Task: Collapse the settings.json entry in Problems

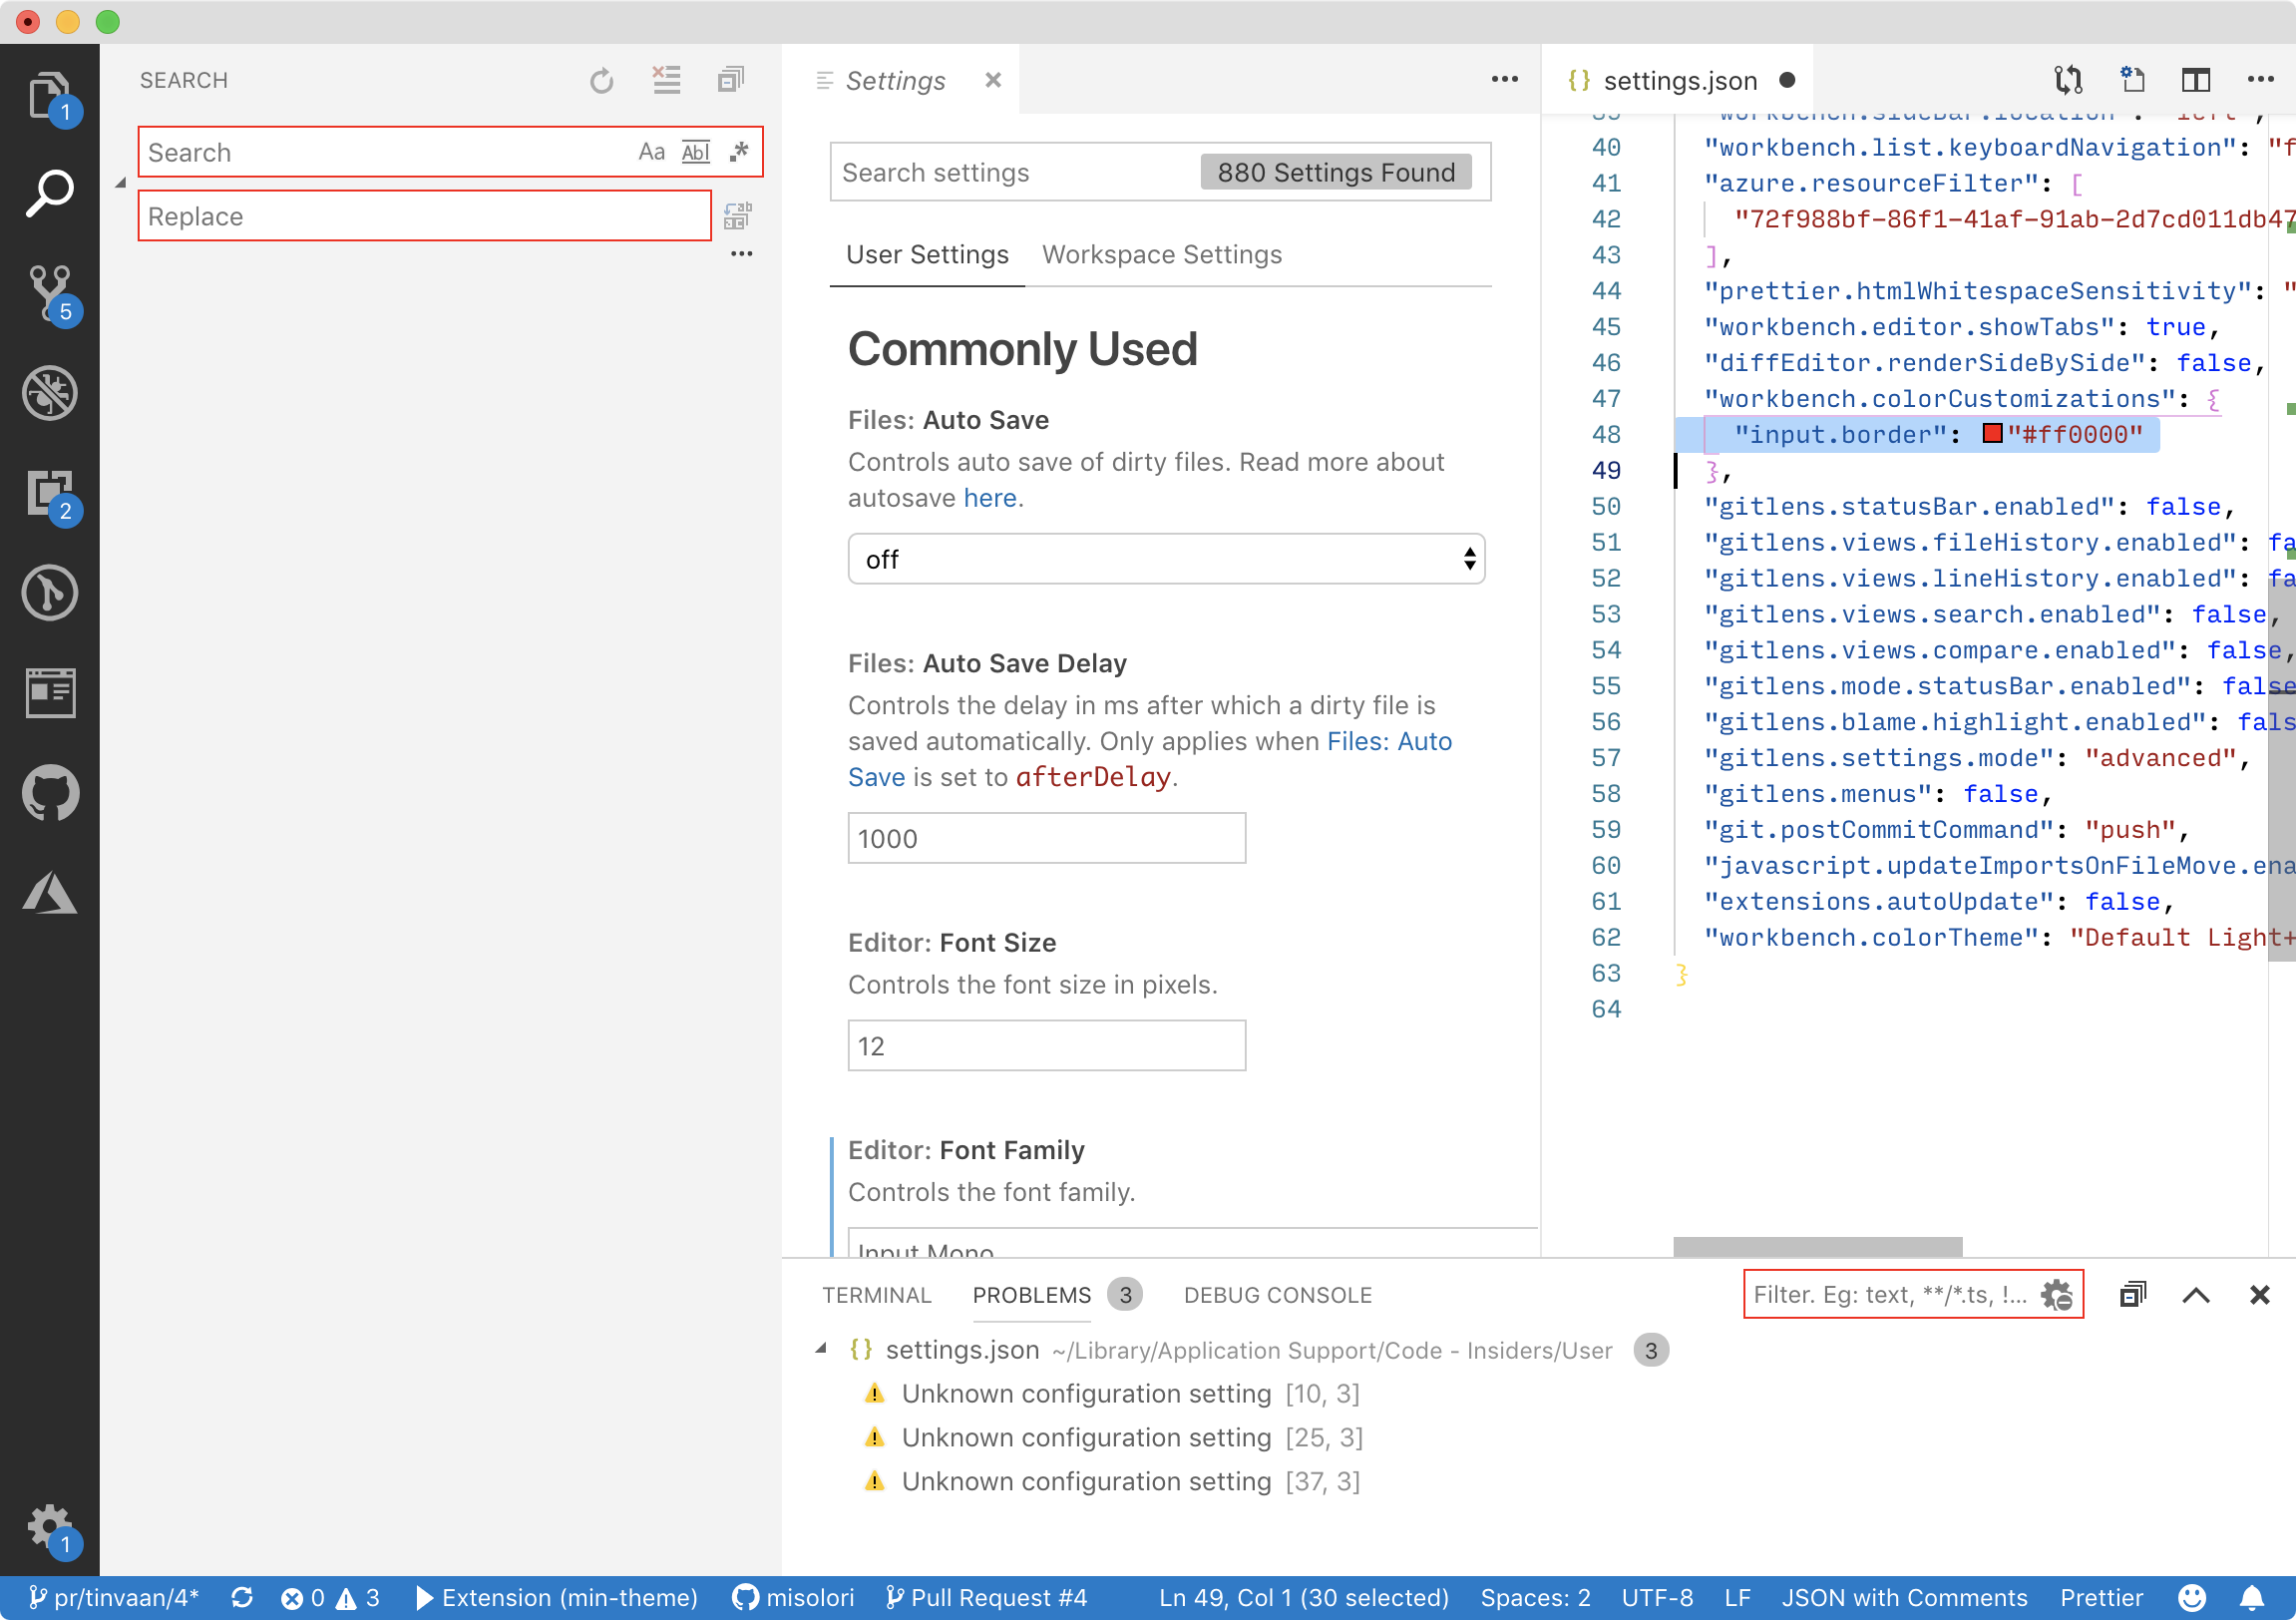Action: [x=822, y=1350]
